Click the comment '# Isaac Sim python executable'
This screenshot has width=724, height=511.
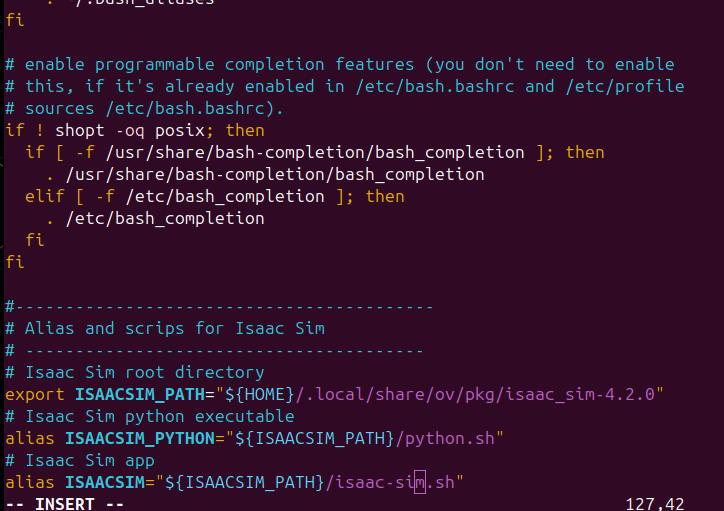150,416
